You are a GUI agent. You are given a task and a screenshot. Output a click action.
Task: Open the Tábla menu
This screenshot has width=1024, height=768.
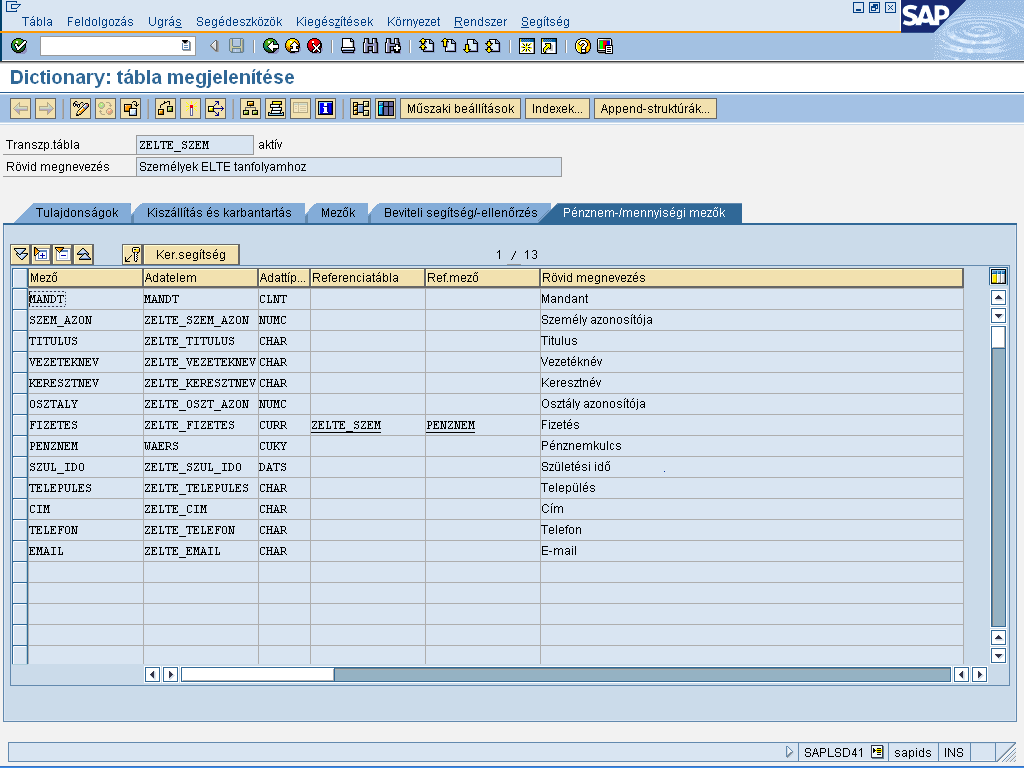(37, 22)
